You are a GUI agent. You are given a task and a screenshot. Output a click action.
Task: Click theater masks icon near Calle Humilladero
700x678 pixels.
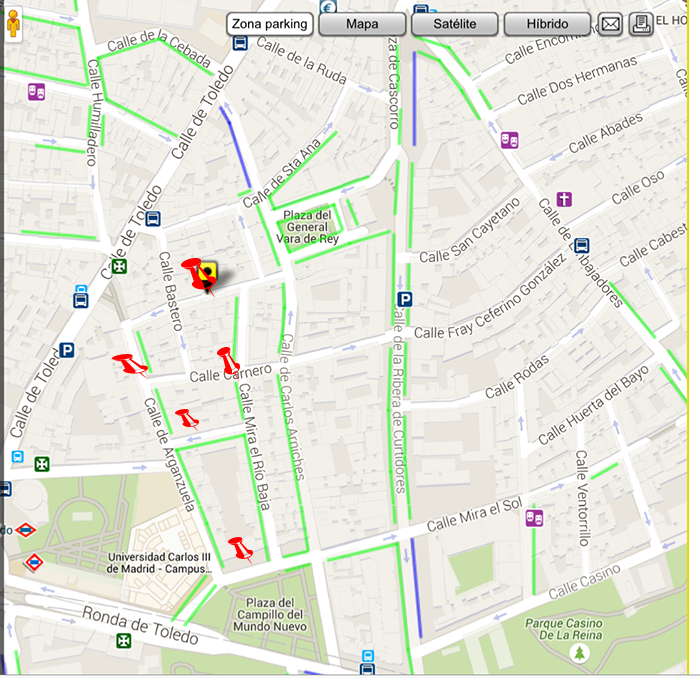click(36, 92)
